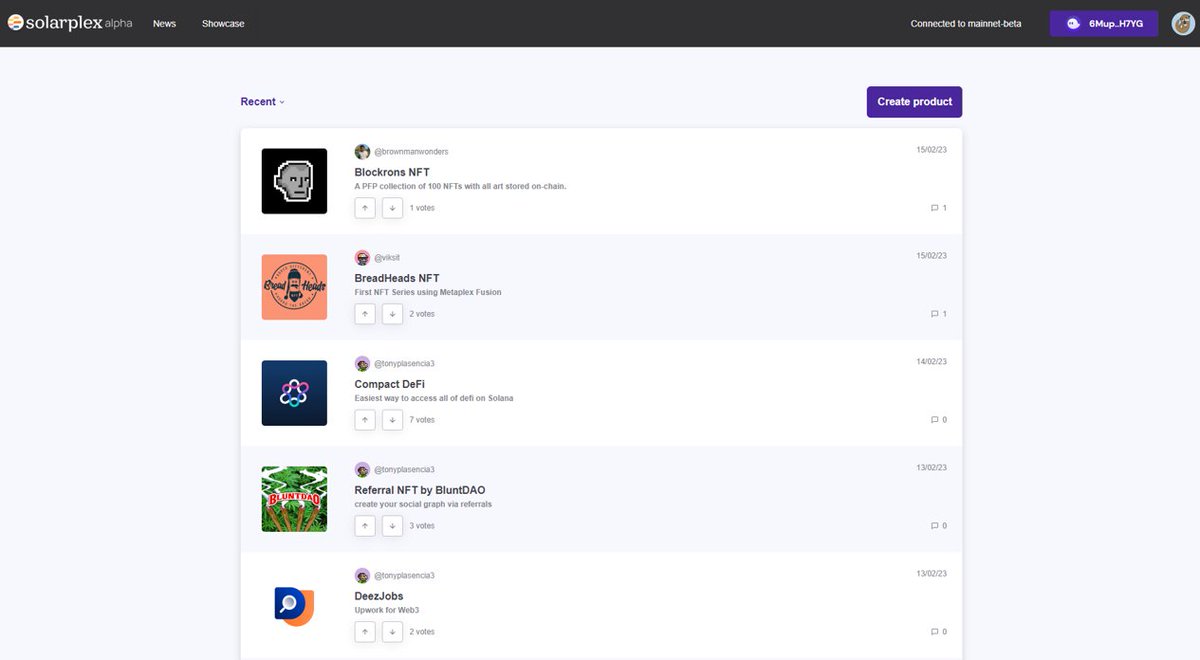
Task: Upvote BreadHeads NFT
Action: click(x=365, y=314)
